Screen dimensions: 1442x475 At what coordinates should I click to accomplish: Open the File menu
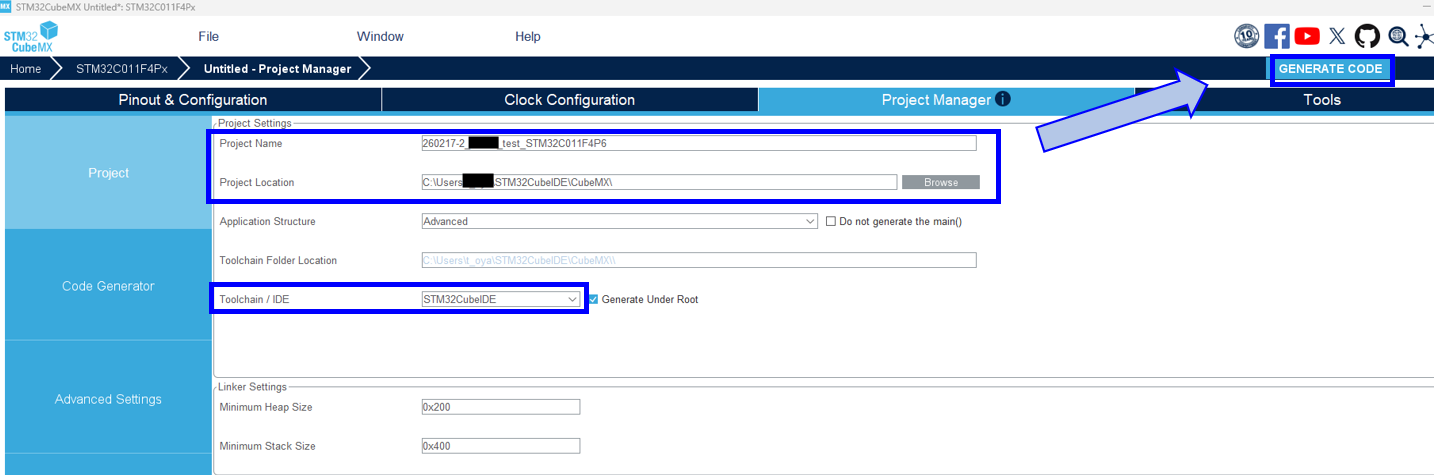tap(208, 36)
